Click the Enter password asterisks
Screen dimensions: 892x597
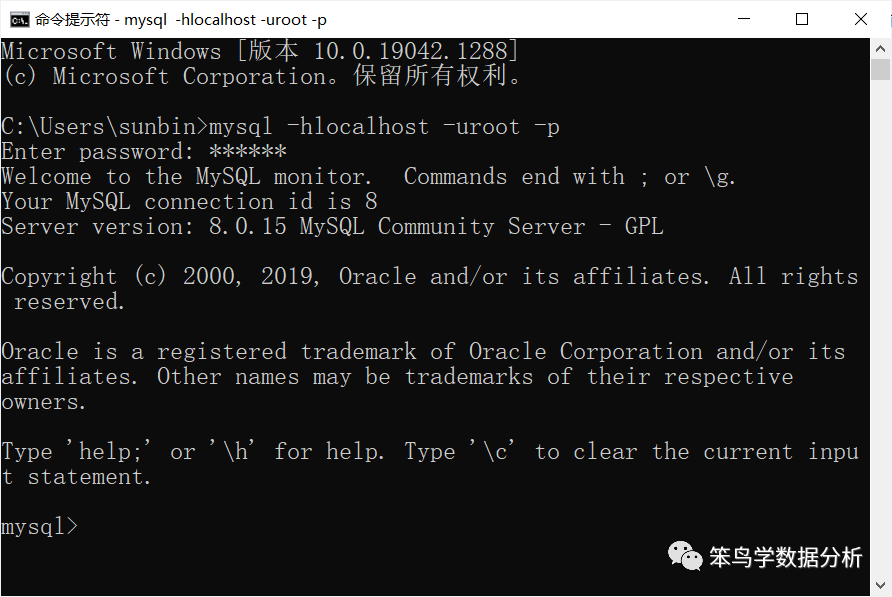(247, 152)
